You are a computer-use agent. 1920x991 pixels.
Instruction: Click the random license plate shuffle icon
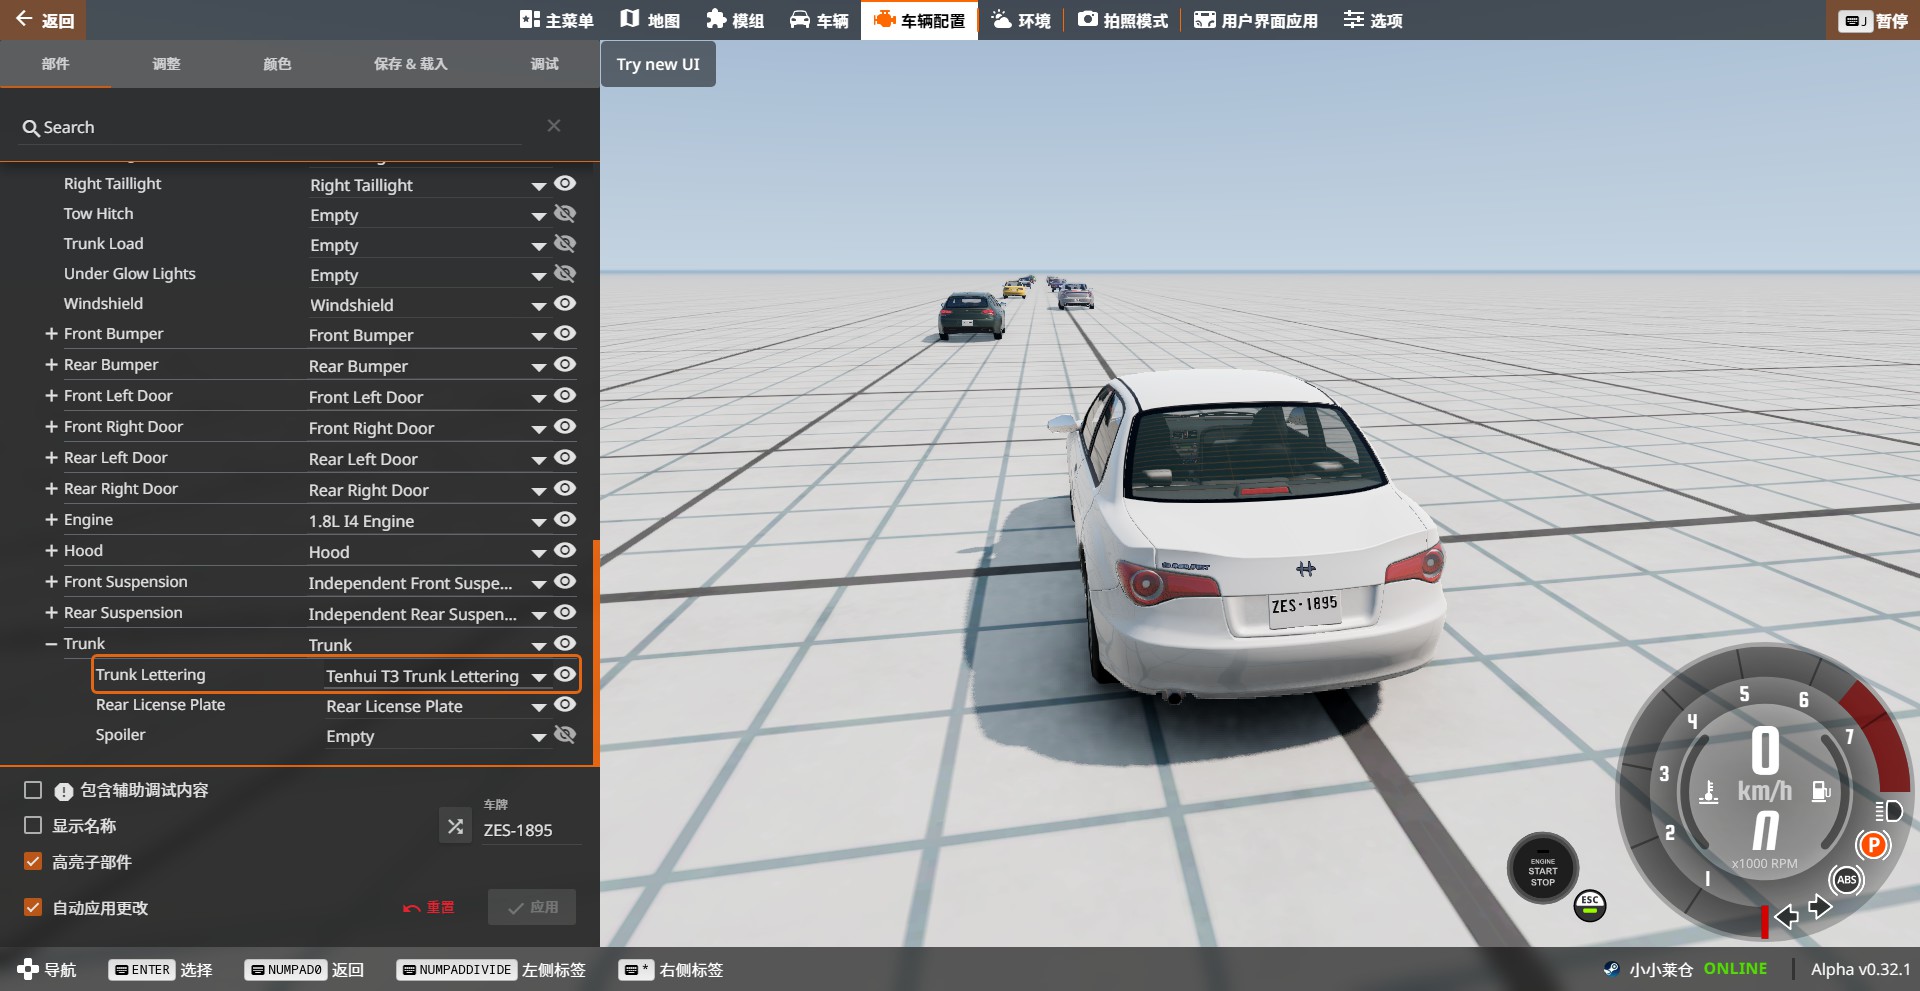pos(455,826)
